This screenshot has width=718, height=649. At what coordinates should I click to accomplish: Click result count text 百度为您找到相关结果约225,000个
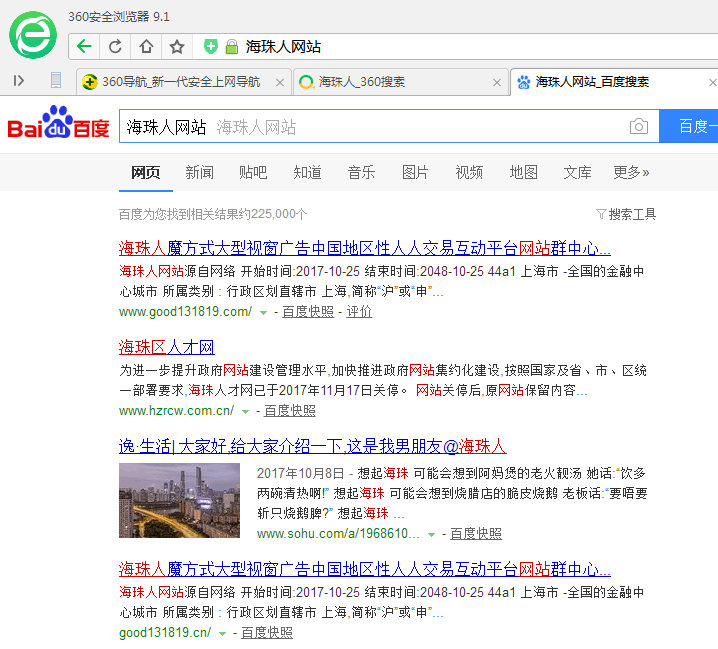[x=213, y=214]
